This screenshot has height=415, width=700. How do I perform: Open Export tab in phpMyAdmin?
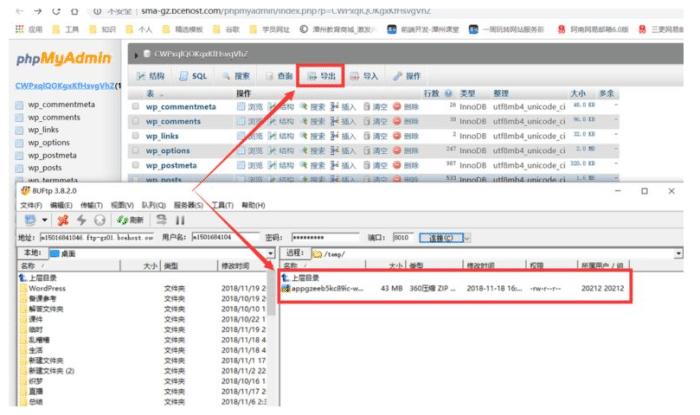[321, 76]
